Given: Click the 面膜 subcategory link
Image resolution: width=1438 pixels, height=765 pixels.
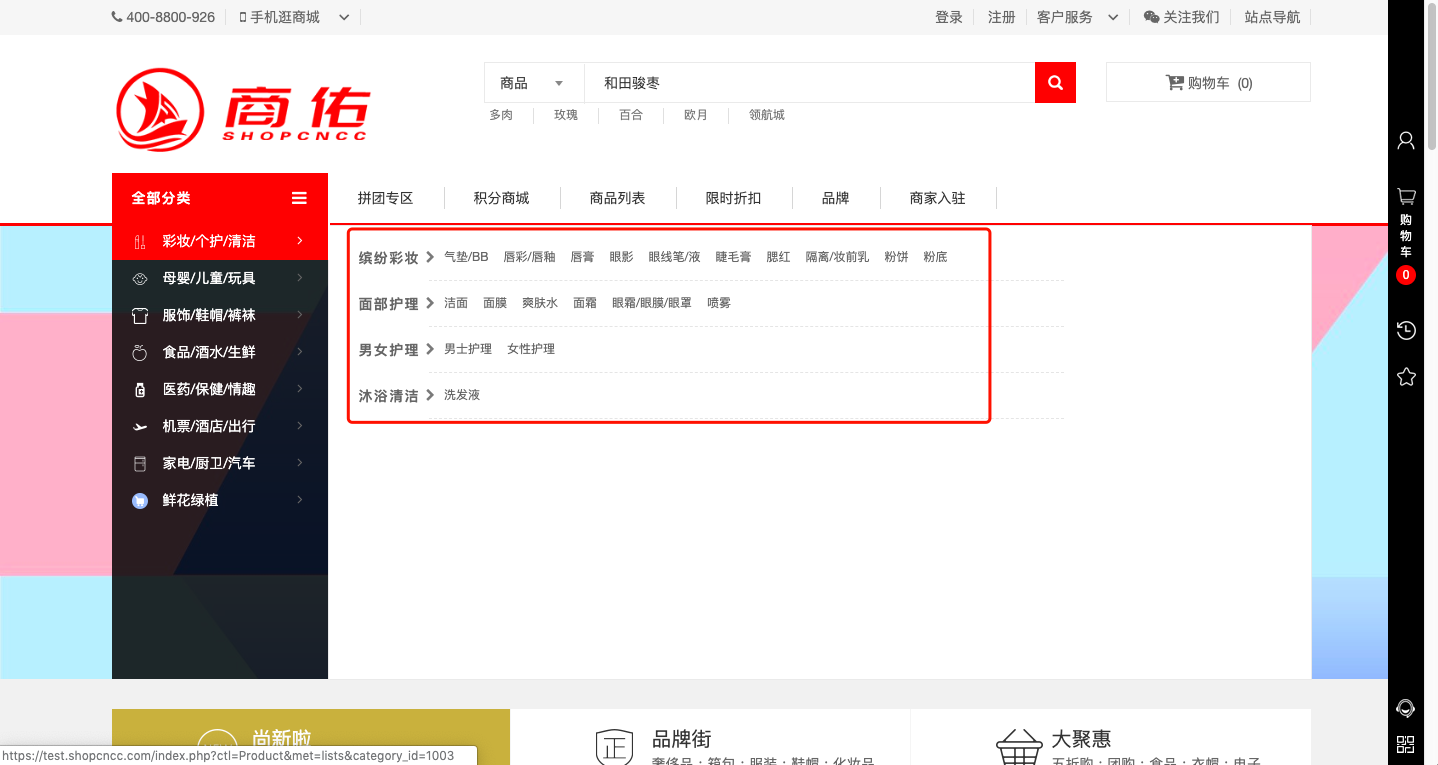Looking at the screenshot, I should (x=495, y=303).
